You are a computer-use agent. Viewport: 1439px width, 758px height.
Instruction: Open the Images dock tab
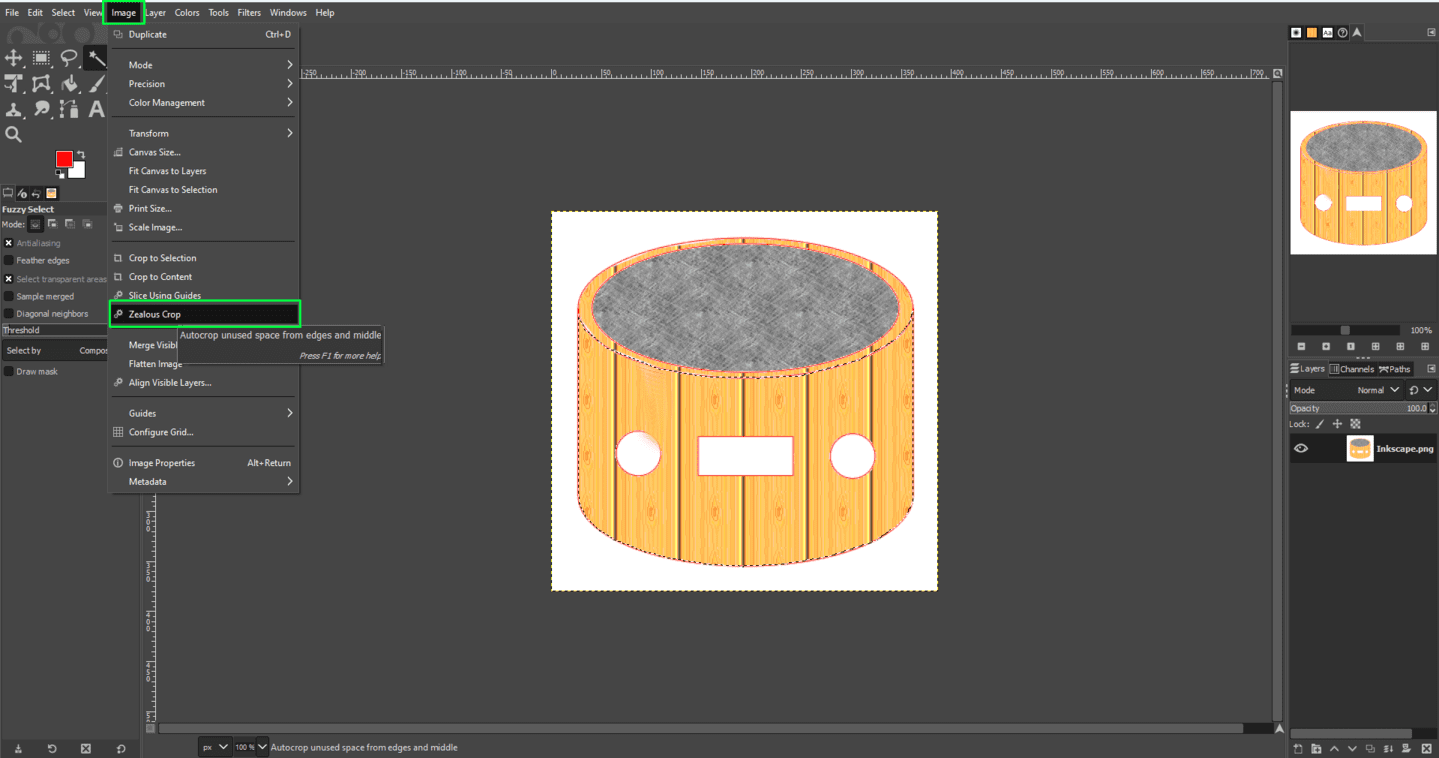tap(51, 193)
